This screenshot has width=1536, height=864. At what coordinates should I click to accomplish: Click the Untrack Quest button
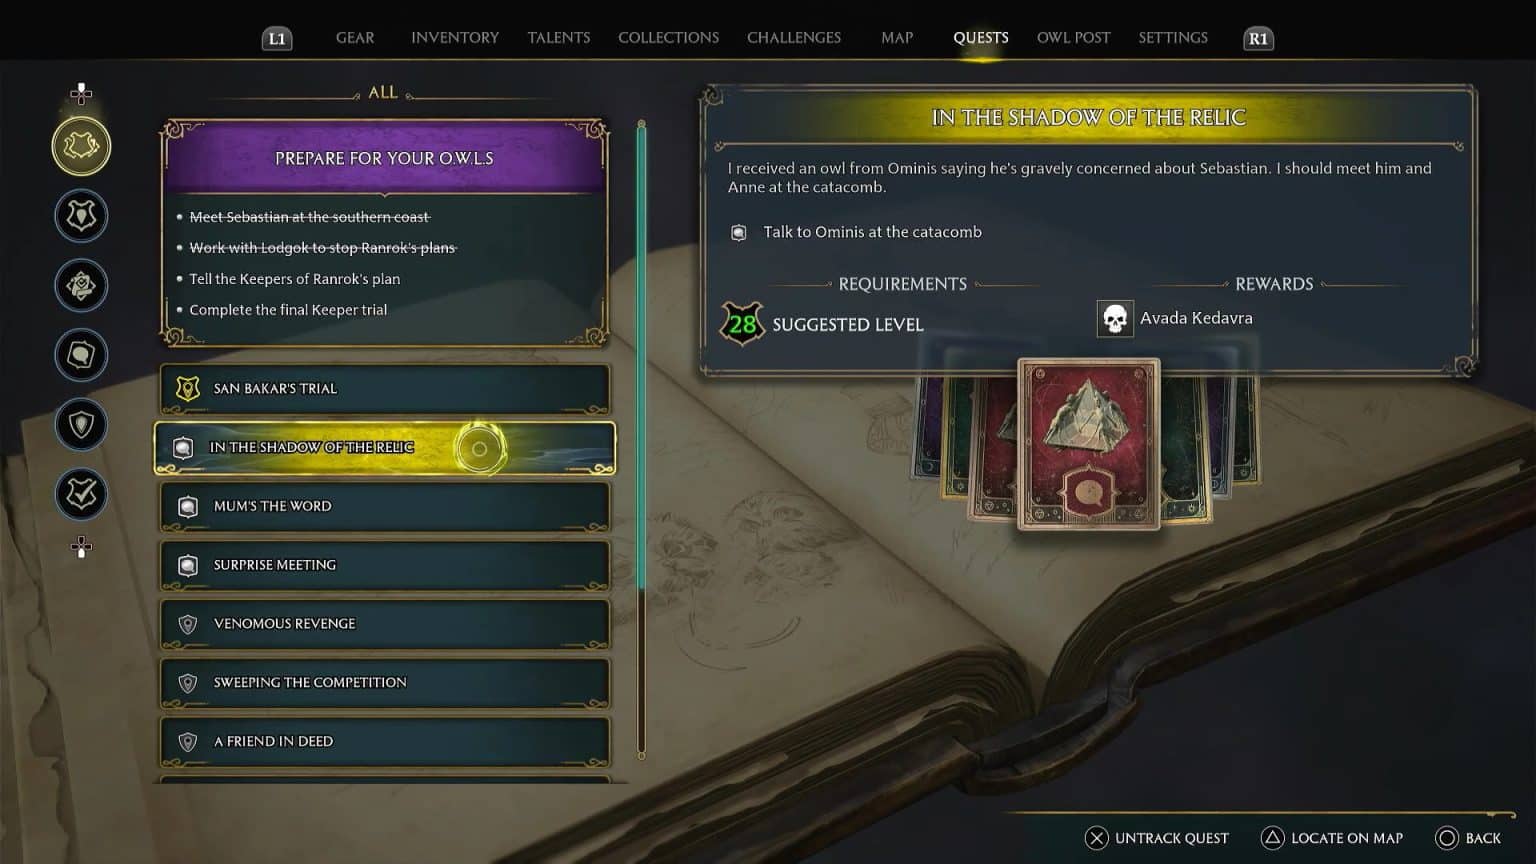click(1157, 838)
